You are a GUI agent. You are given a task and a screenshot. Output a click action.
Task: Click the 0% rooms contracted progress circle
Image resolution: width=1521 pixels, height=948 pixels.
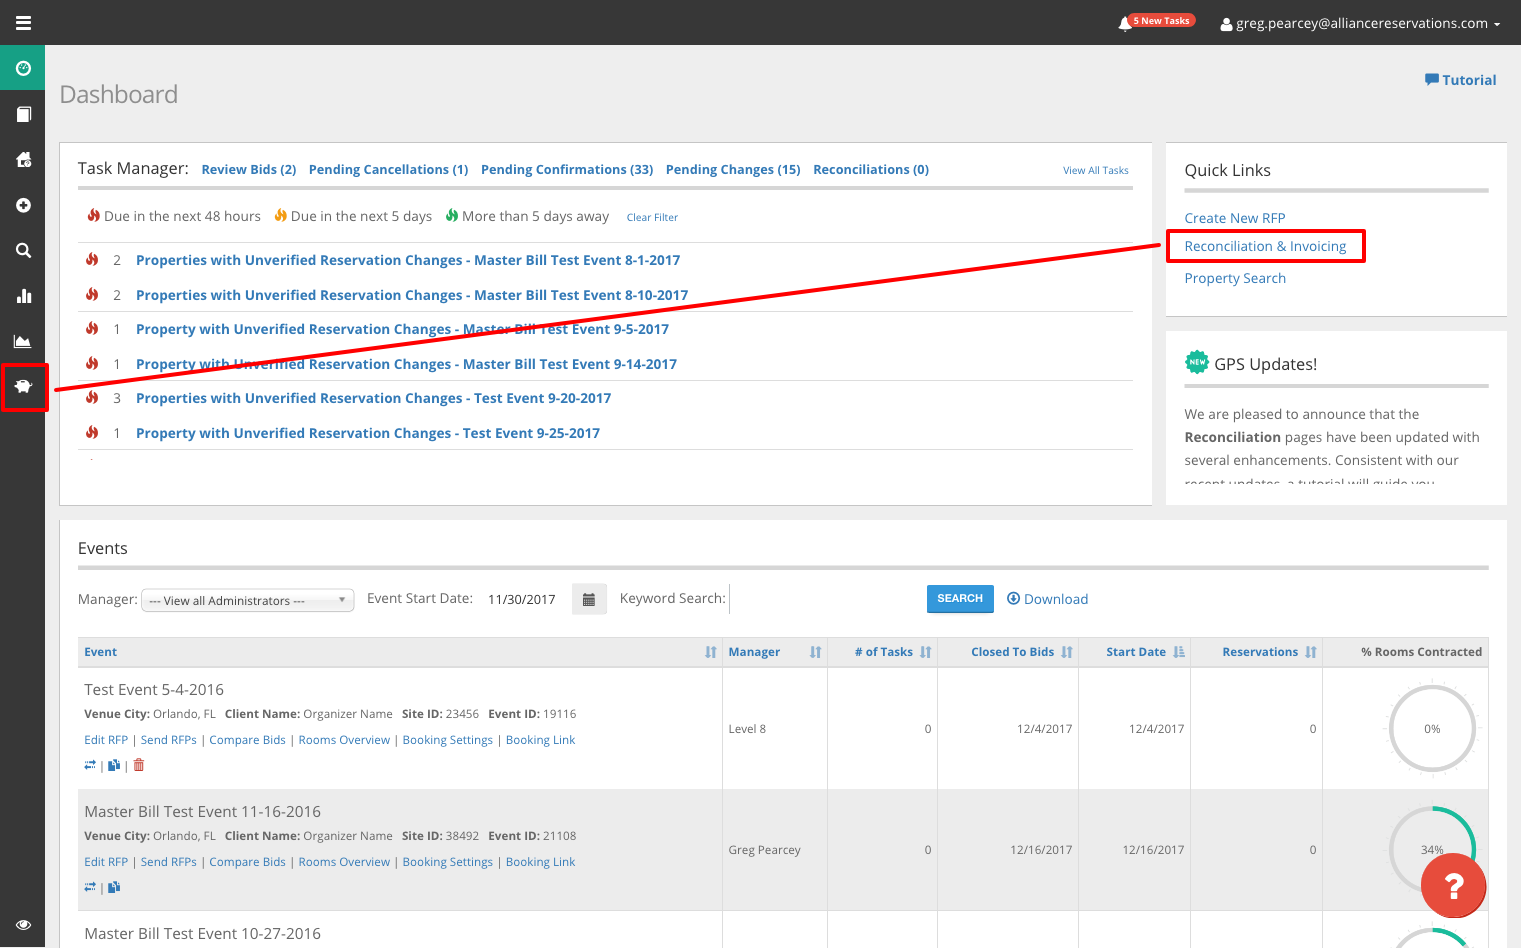[x=1432, y=729]
